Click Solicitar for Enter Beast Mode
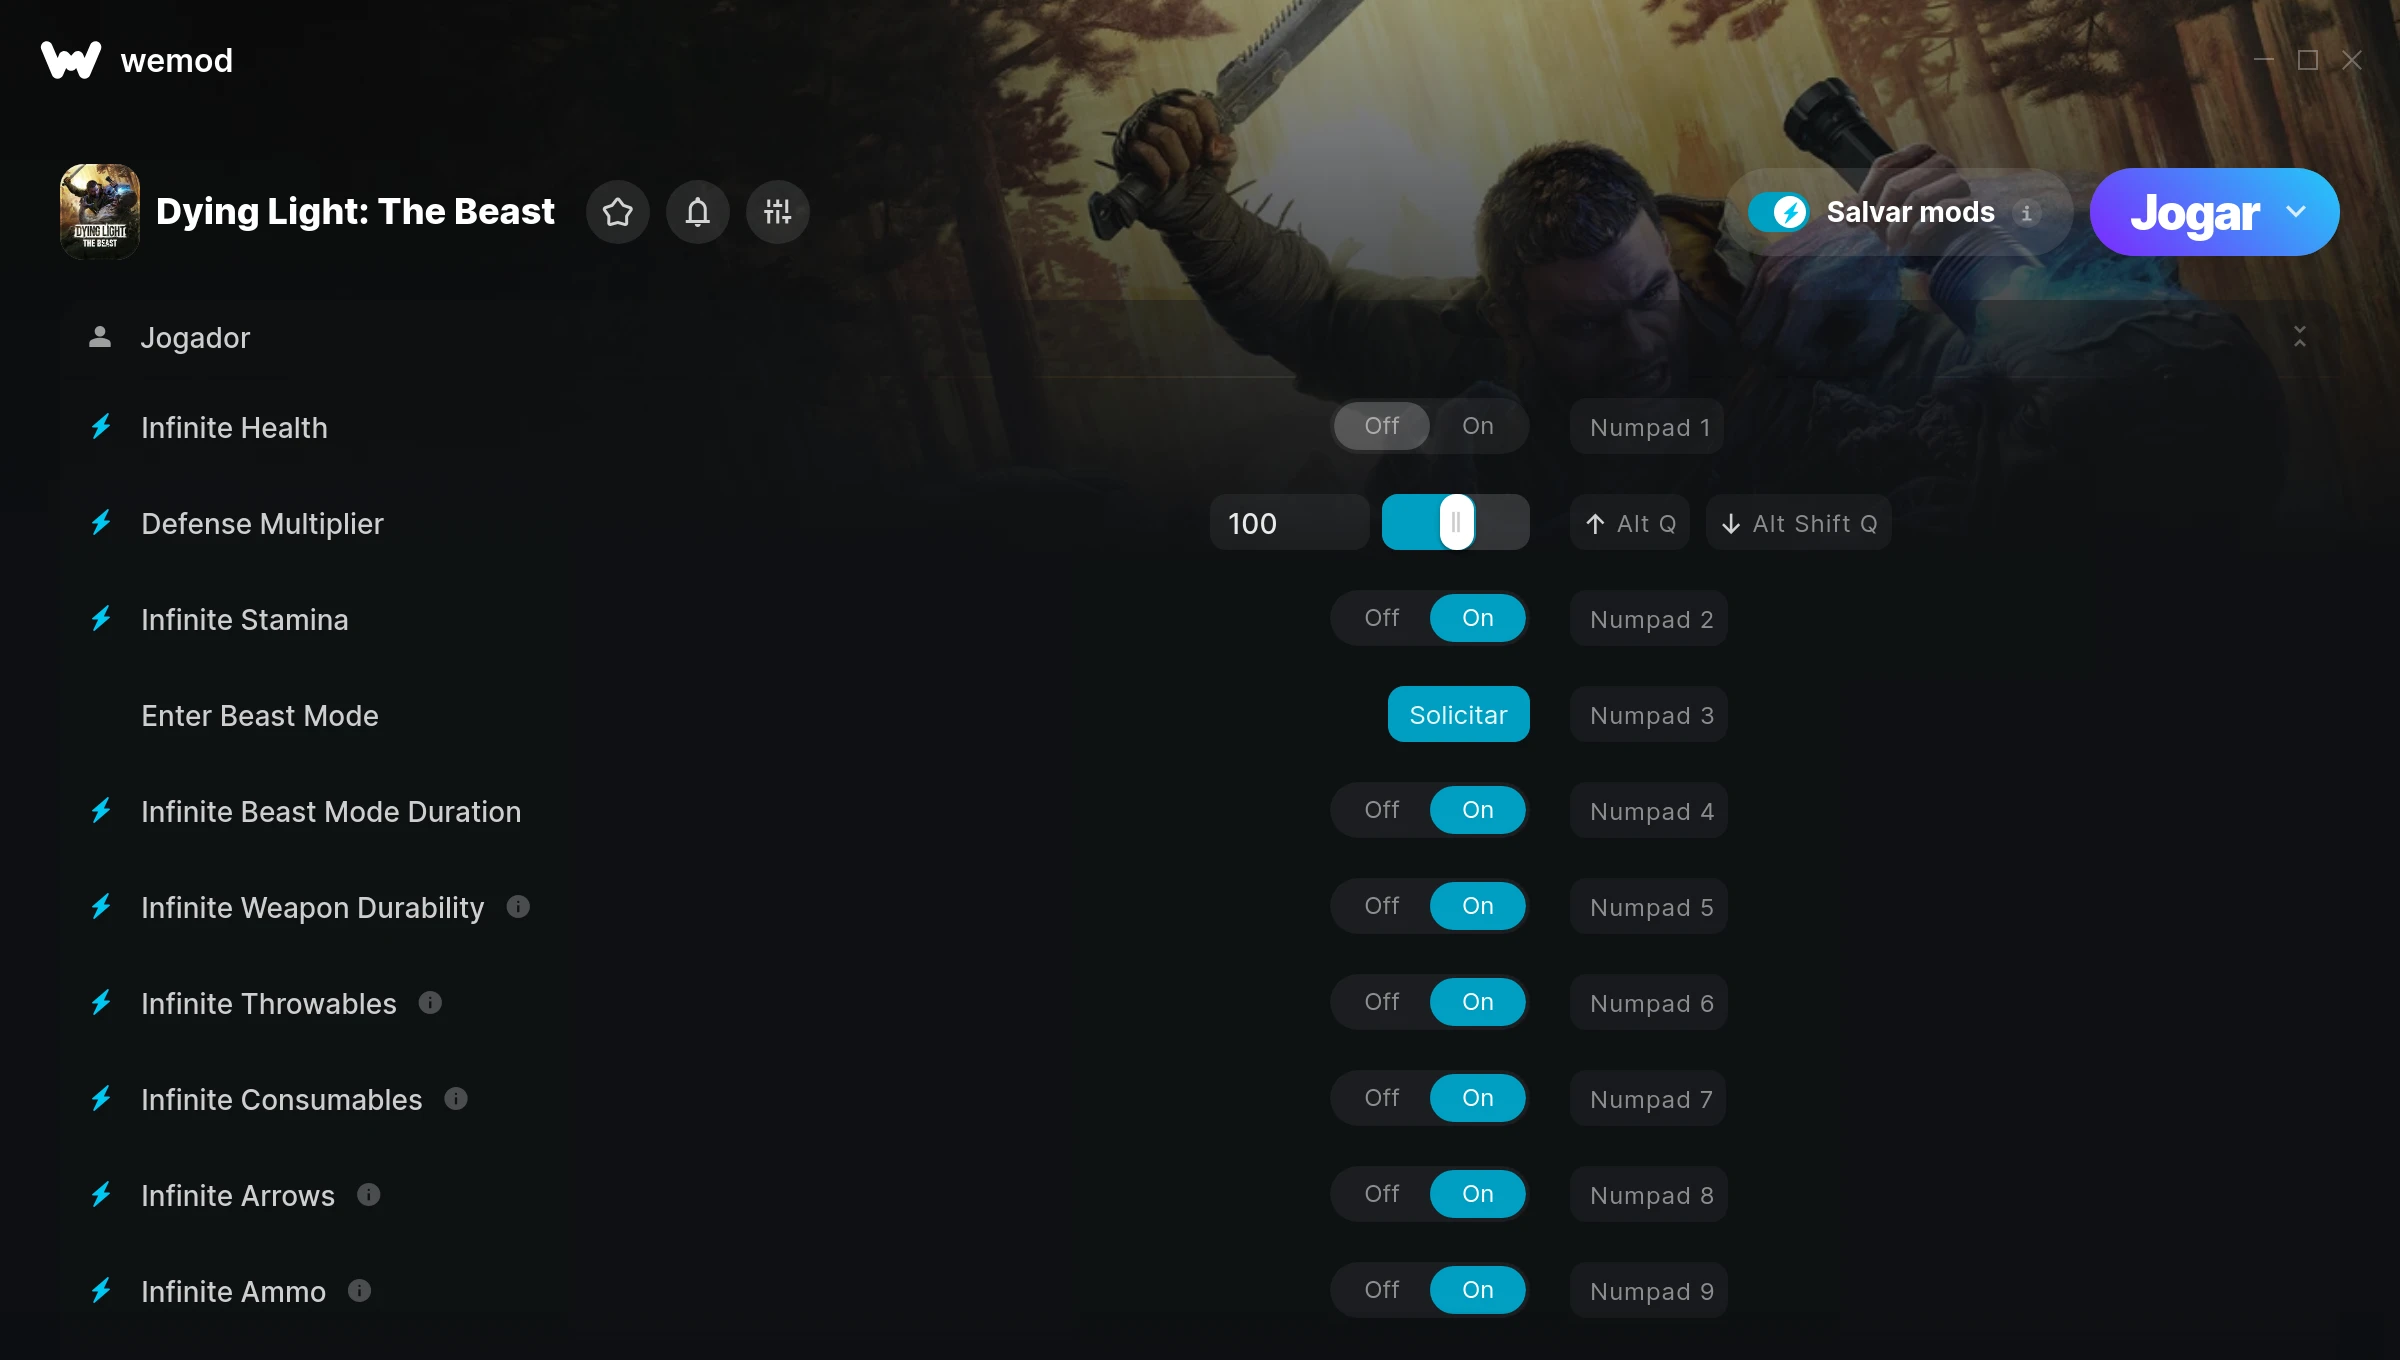This screenshot has height=1360, width=2400. [1458, 715]
